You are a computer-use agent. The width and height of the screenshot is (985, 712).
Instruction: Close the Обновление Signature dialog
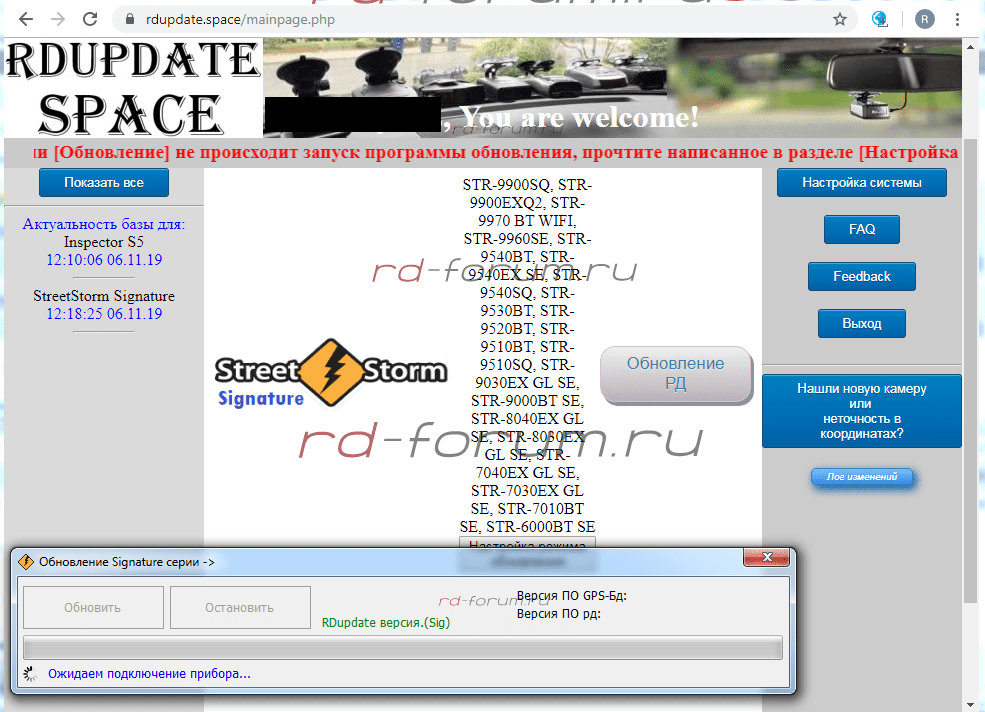click(x=766, y=557)
